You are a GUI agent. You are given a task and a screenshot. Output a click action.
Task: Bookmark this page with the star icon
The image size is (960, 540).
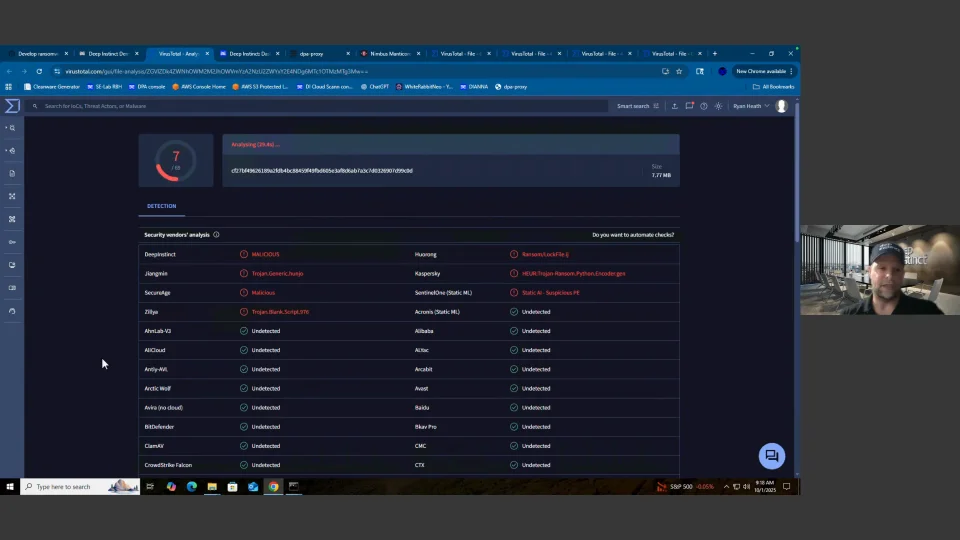[x=679, y=71]
